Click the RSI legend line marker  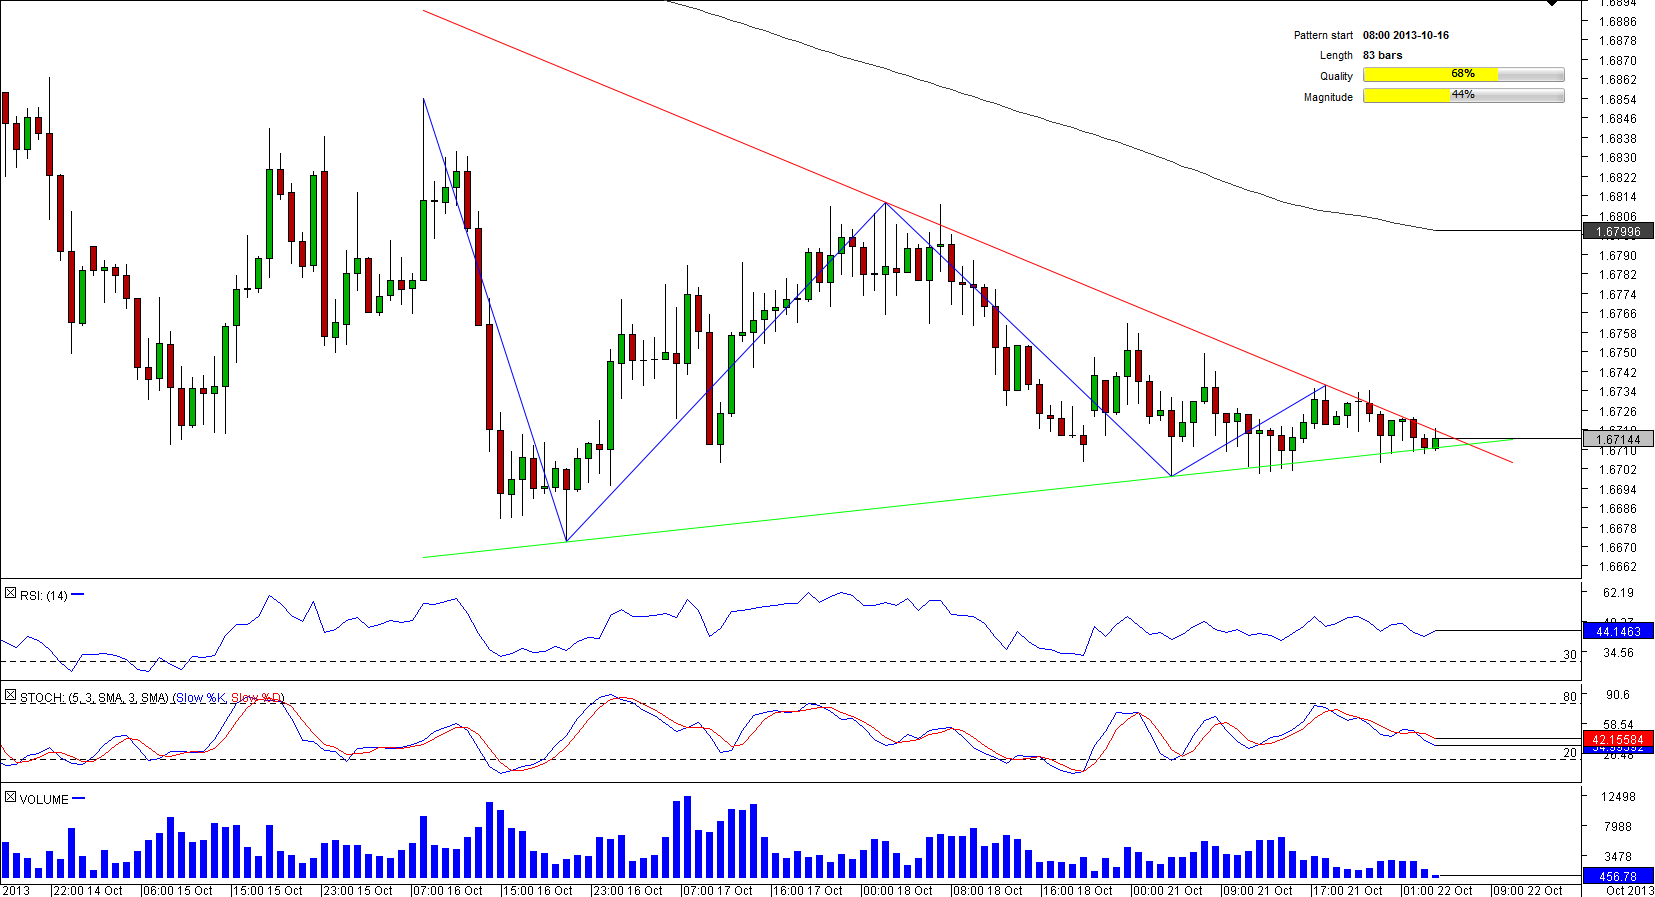[x=78, y=595]
